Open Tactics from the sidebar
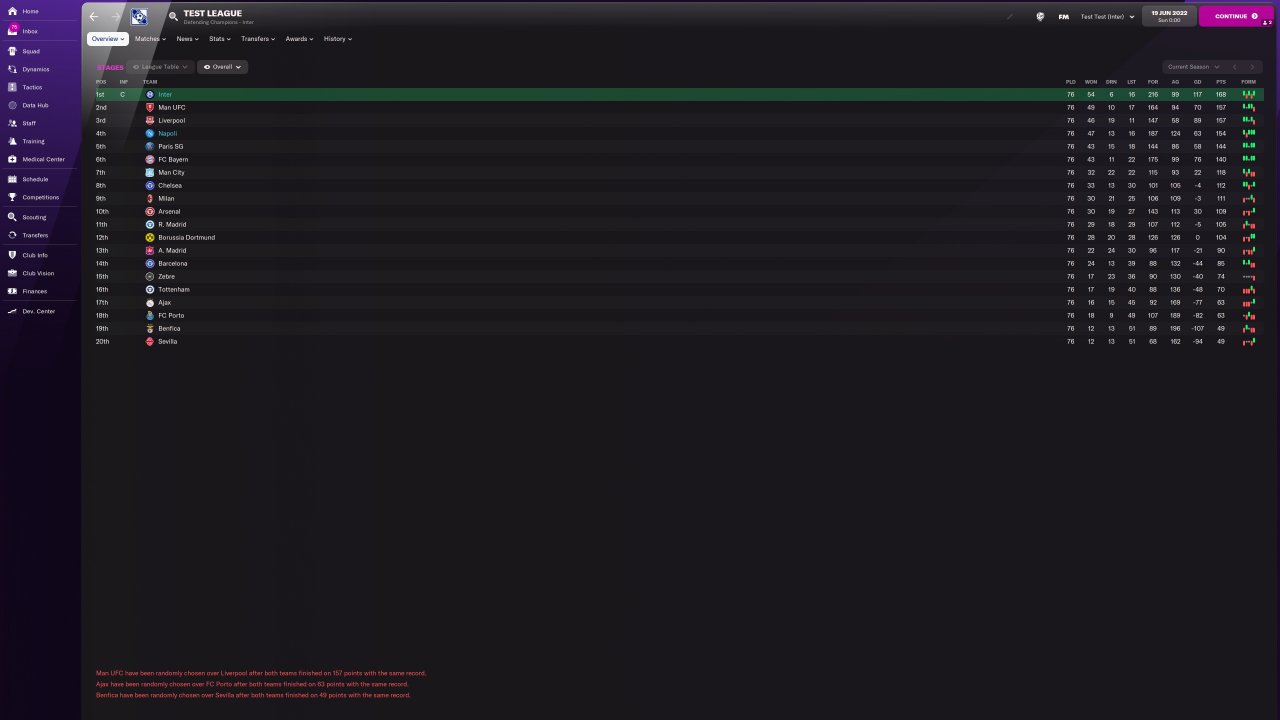The height and width of the screenshot is (720, 1280). 32,87
